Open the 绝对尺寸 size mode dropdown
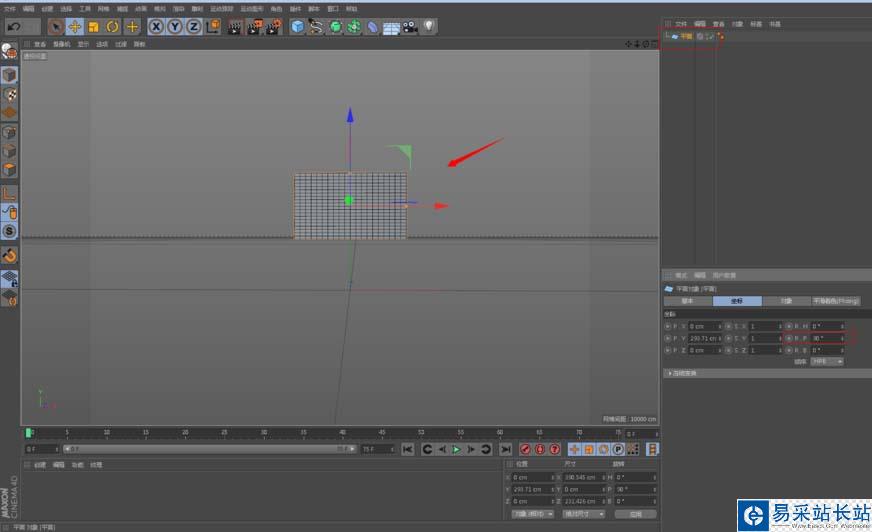This screenshot has height=532, width=872. (583, 514)
